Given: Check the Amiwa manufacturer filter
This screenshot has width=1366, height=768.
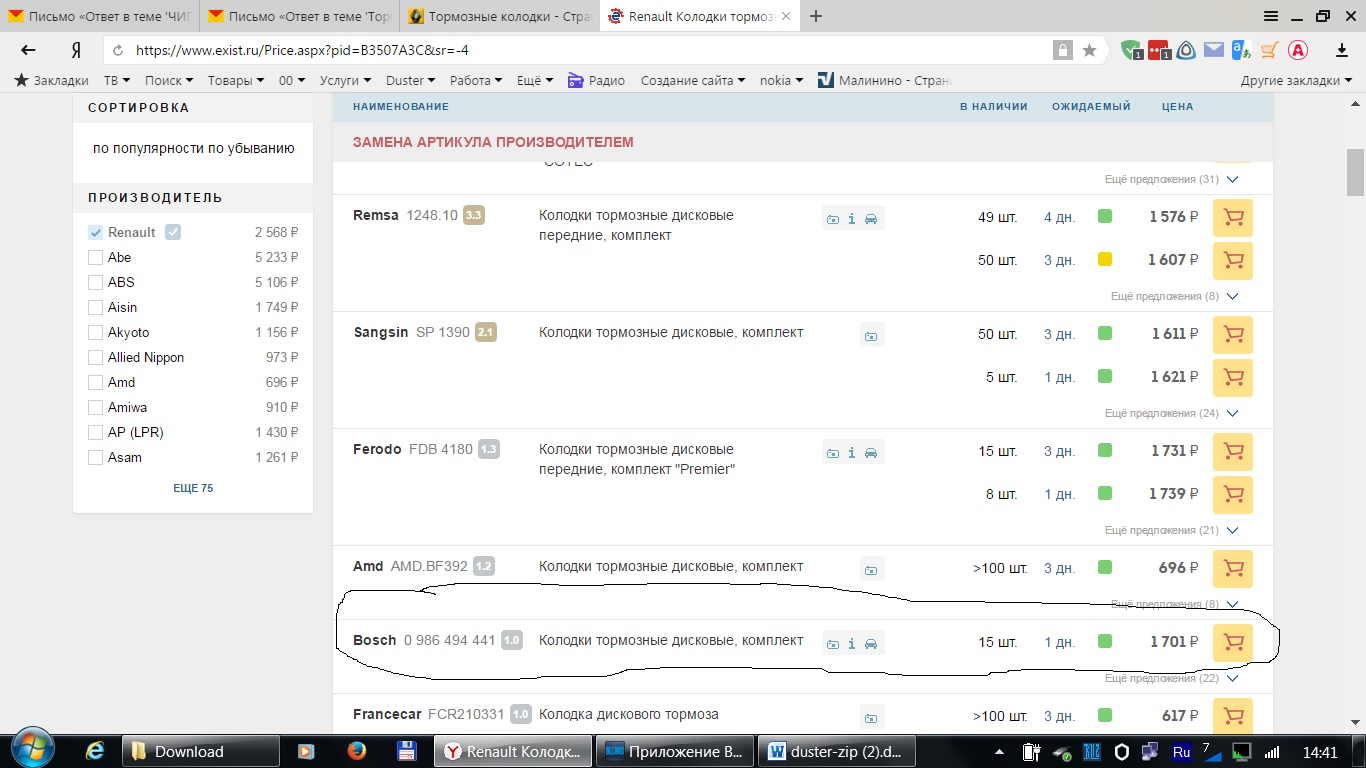Looking at the screenshot, I should (x=96, y=407).
